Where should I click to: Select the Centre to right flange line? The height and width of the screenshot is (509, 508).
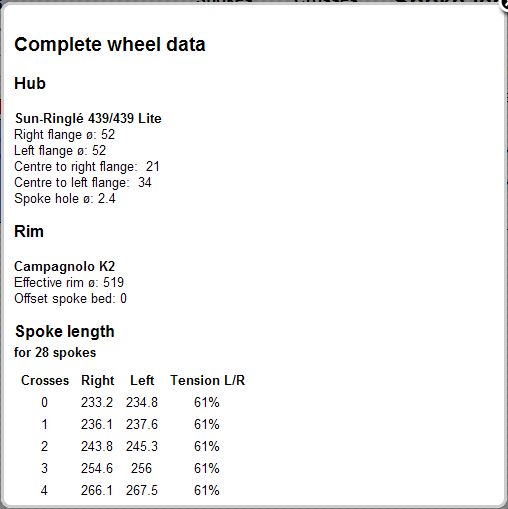pyautogui.click(x=87, y=167)
